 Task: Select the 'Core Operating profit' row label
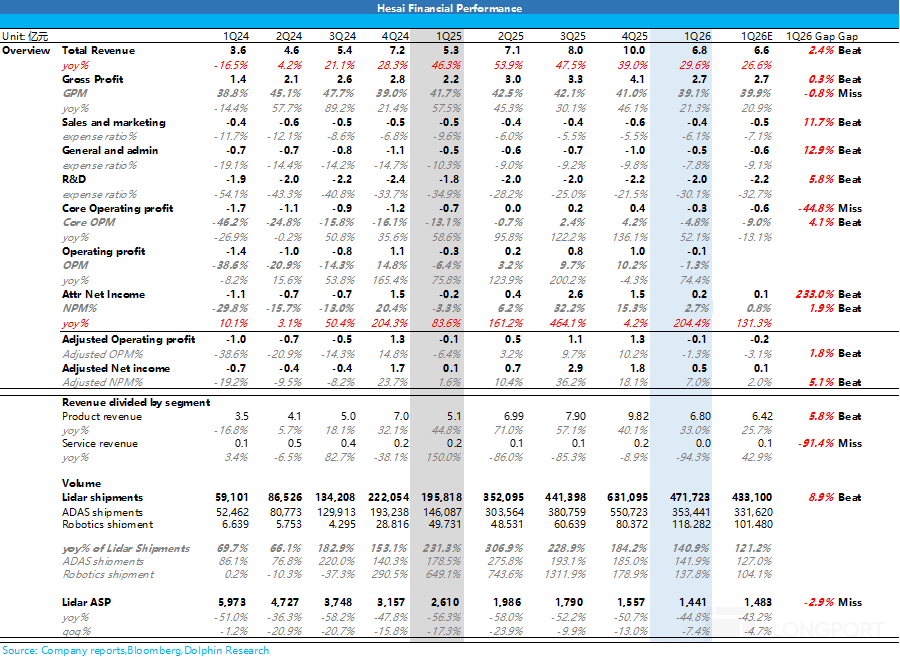tap(117, 208)
